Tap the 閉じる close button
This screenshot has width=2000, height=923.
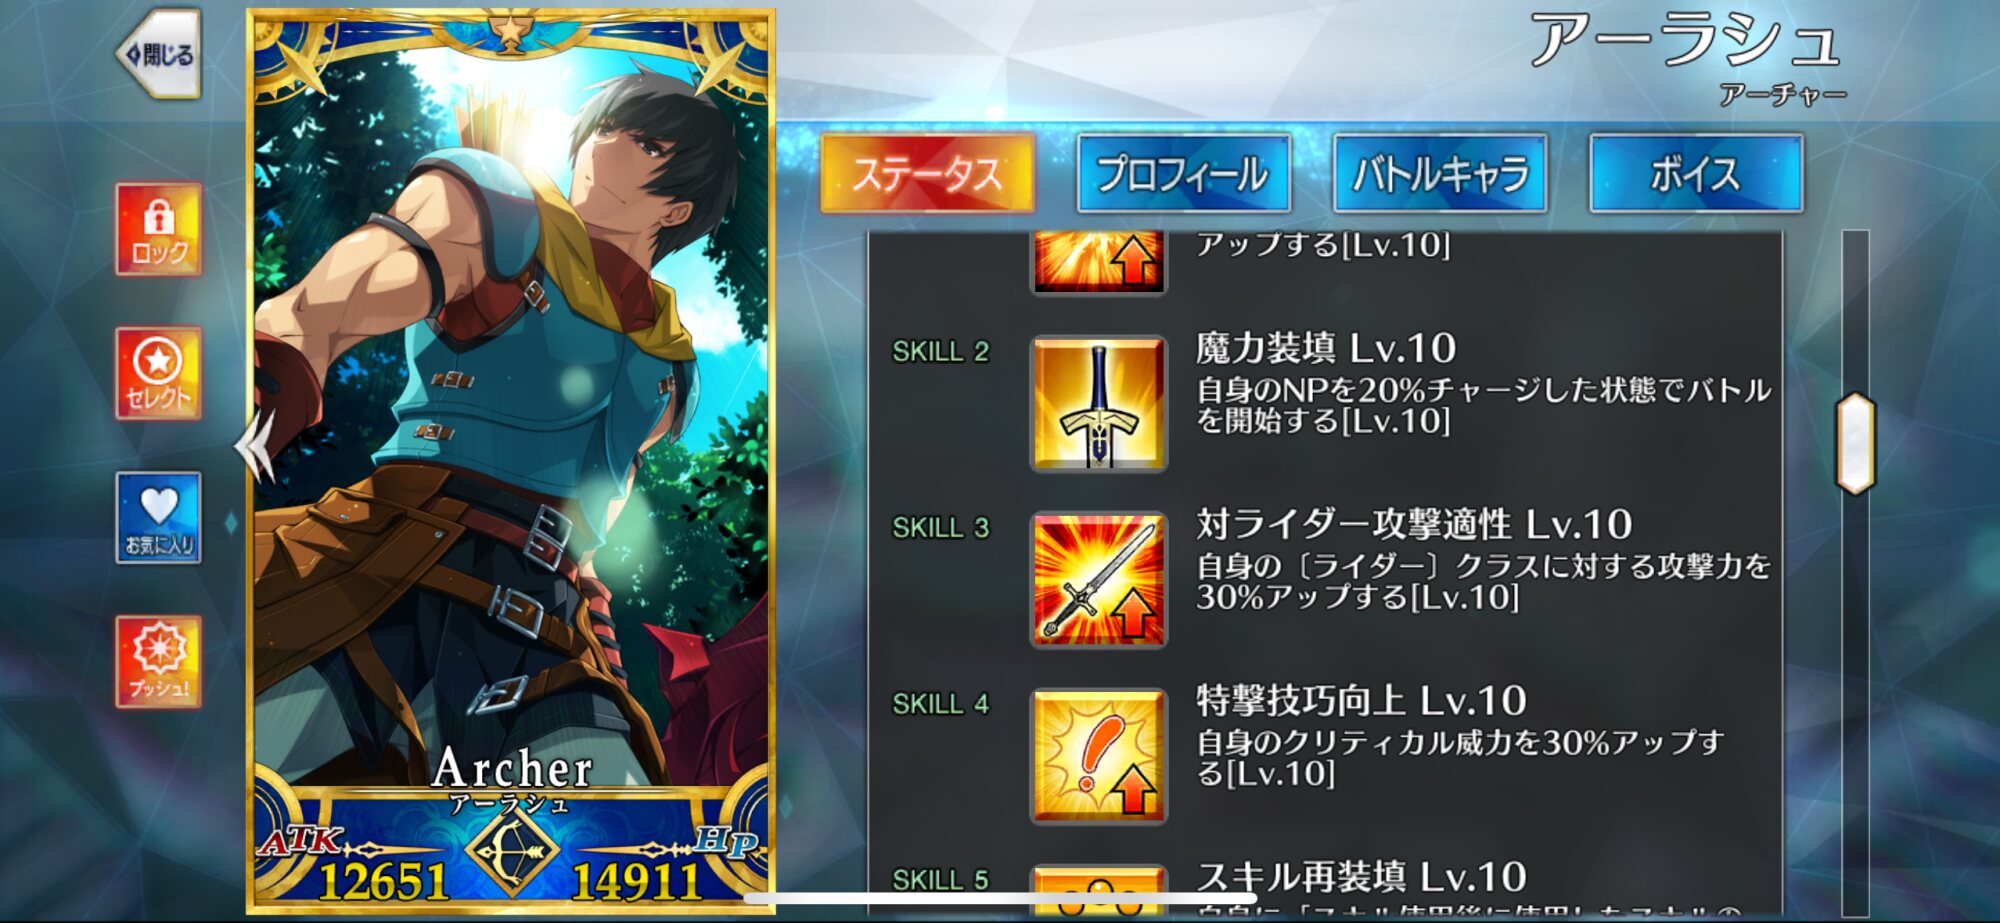pyautogui.click(x=160, y=54)
